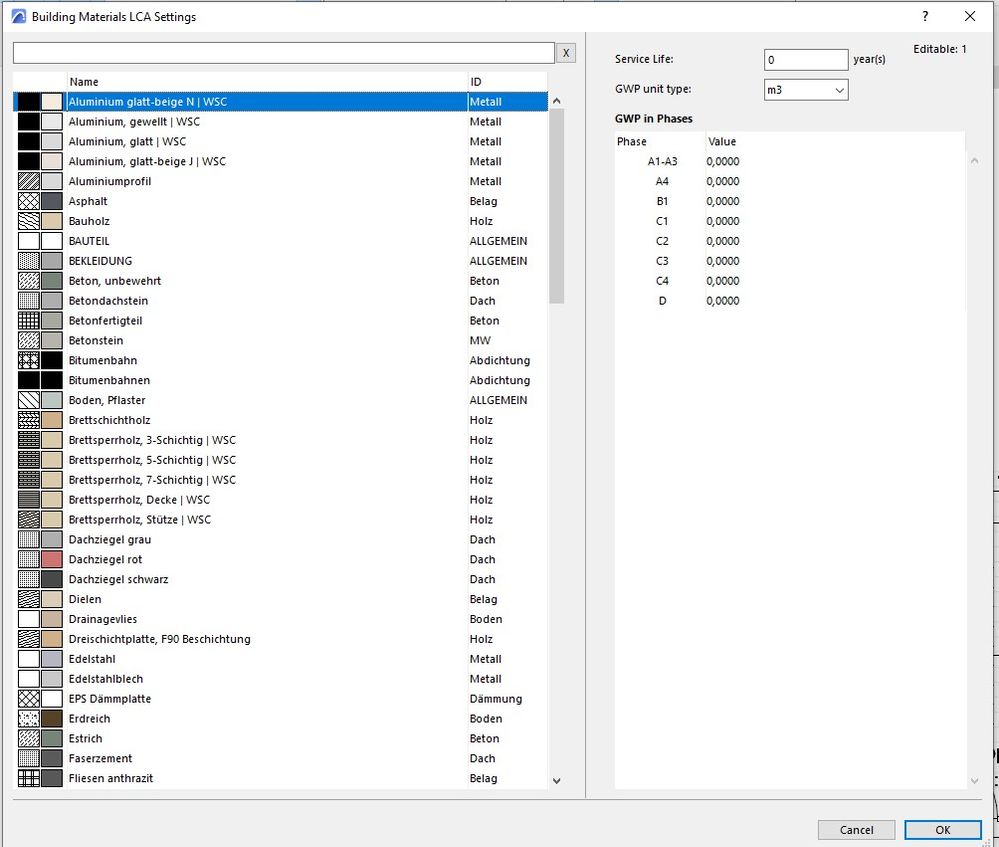The width and height of the screenshot is (999, 847).
Task: Open the help question mark button
Action: coord(925,17)
